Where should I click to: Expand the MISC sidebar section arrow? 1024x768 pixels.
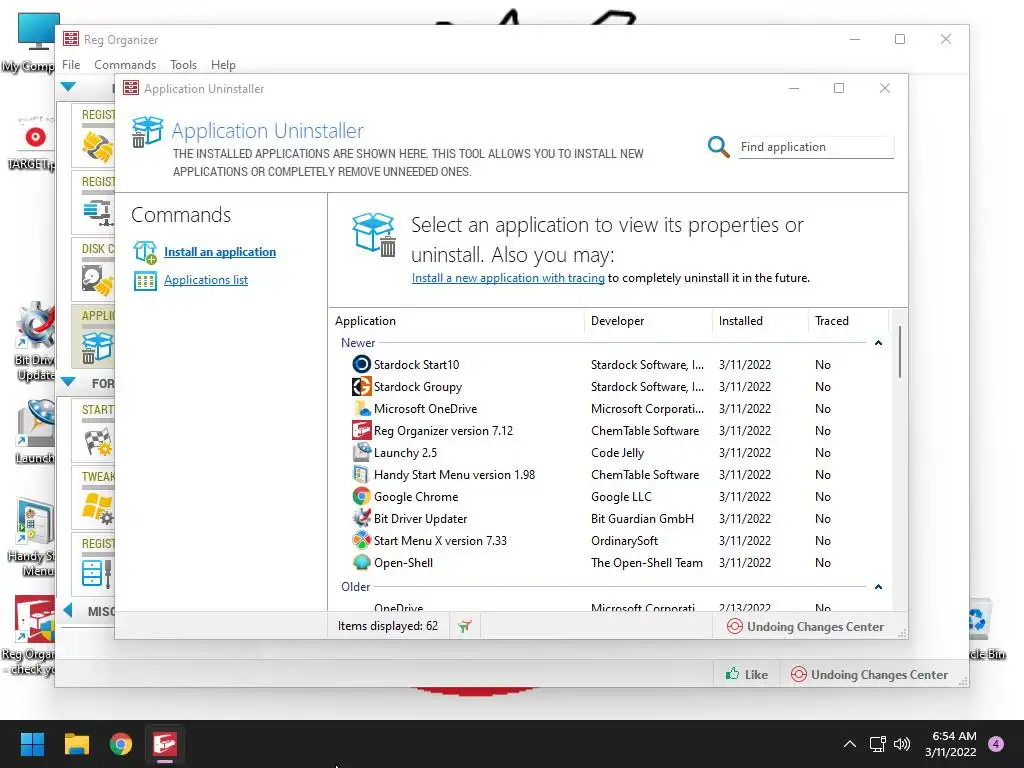click(68, 611)
